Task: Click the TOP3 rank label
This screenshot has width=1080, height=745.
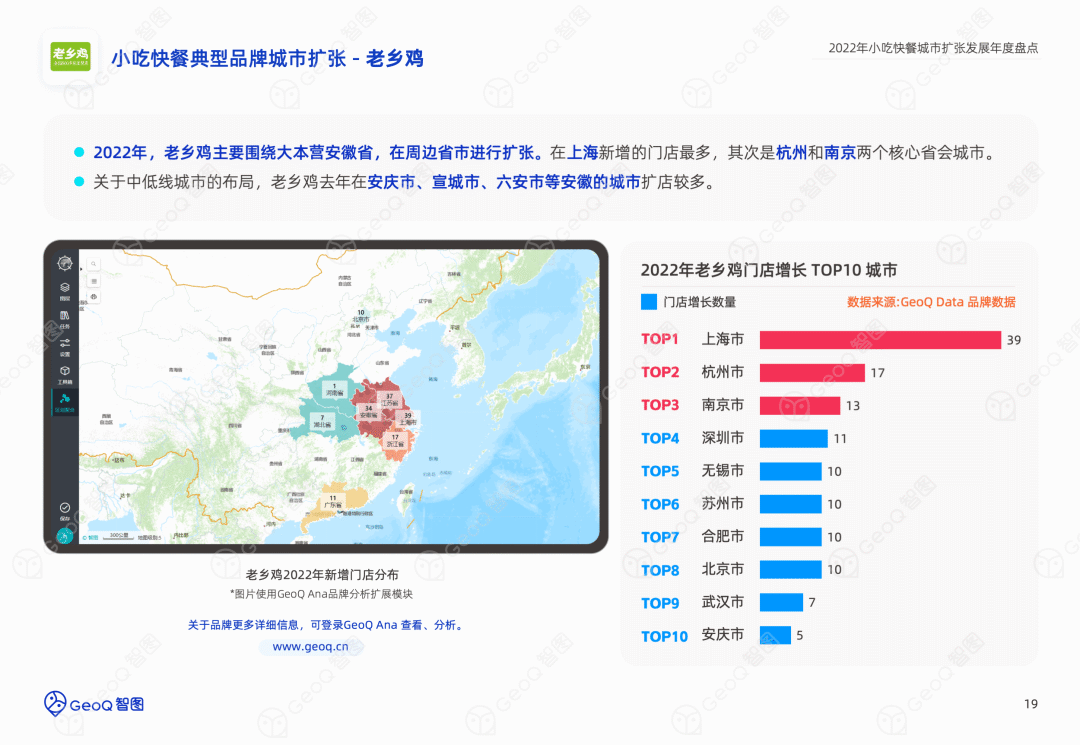Action: point(660,405)
